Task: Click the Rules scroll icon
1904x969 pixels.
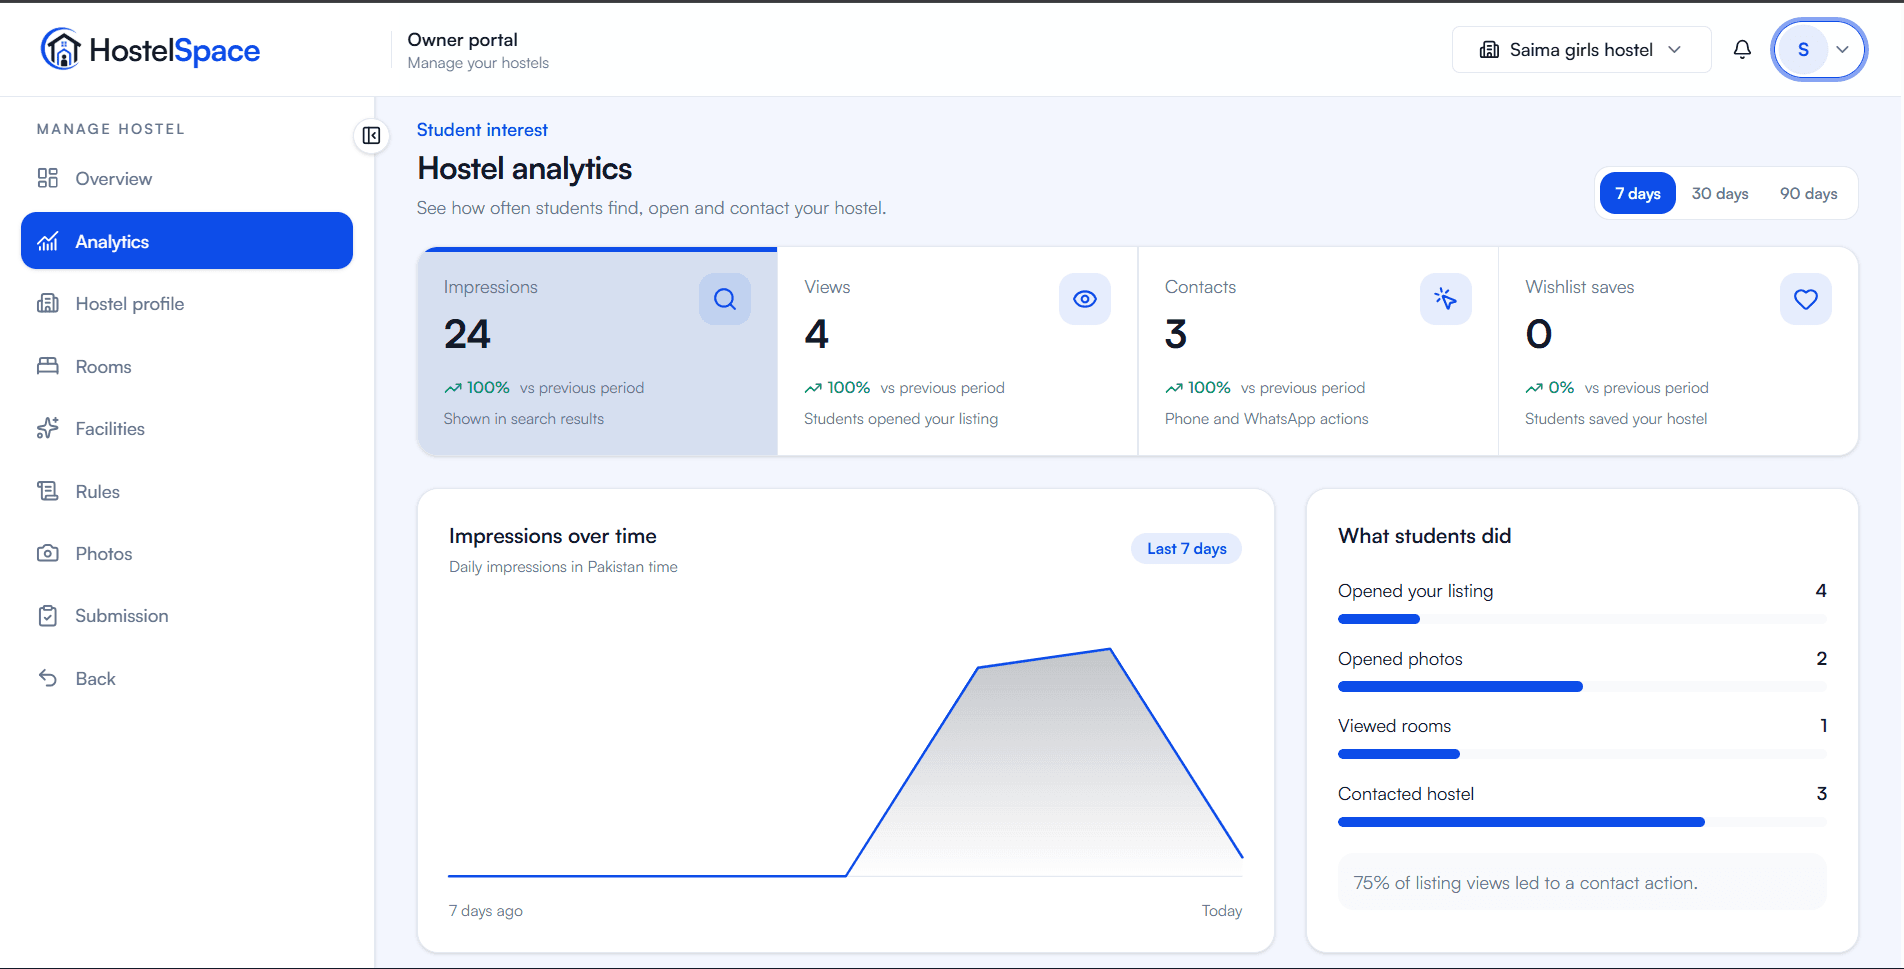Action: 48,491
